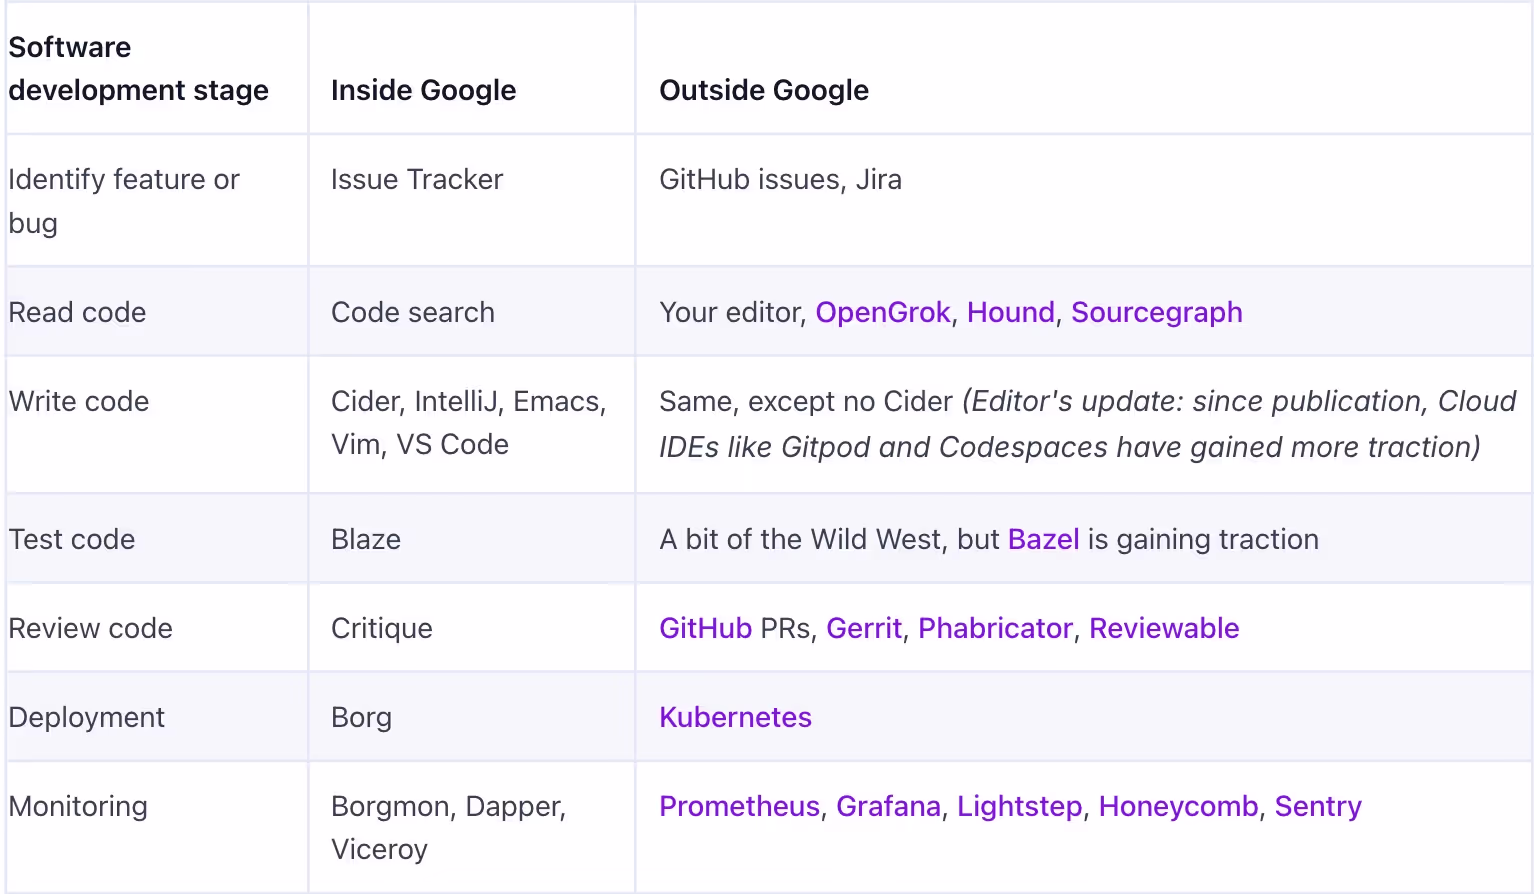Follow the Gerrit link
This screenshot has height=894, width=1534.
(x=864, y=628)
